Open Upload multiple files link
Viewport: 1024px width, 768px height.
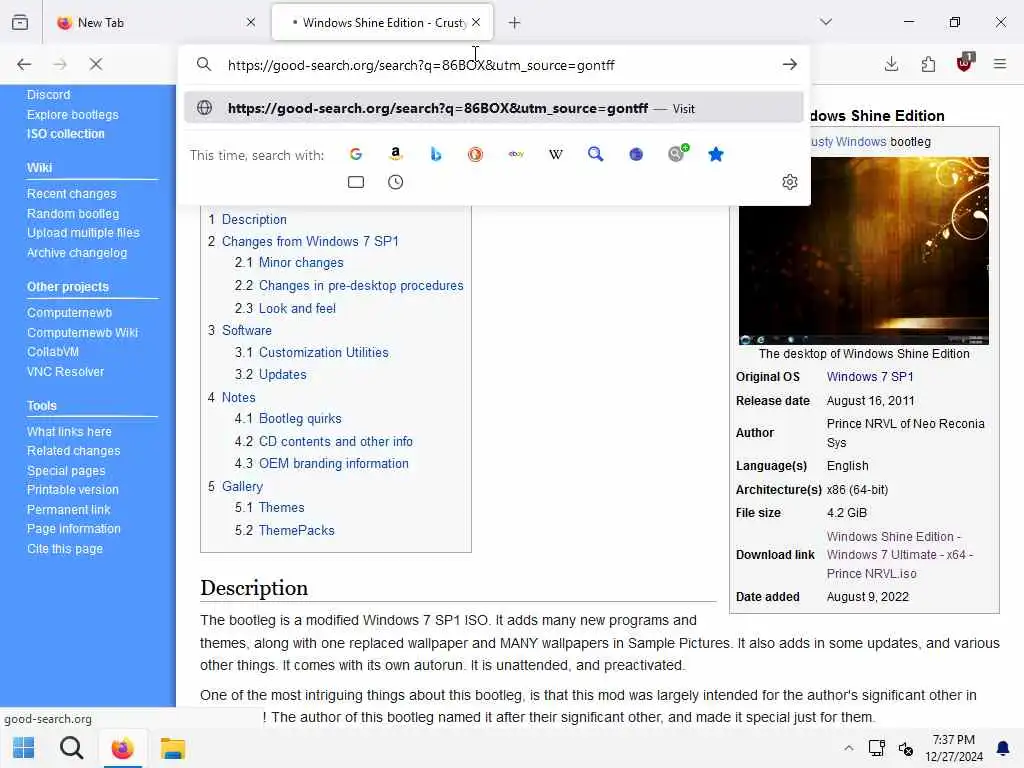coord(83,233)
